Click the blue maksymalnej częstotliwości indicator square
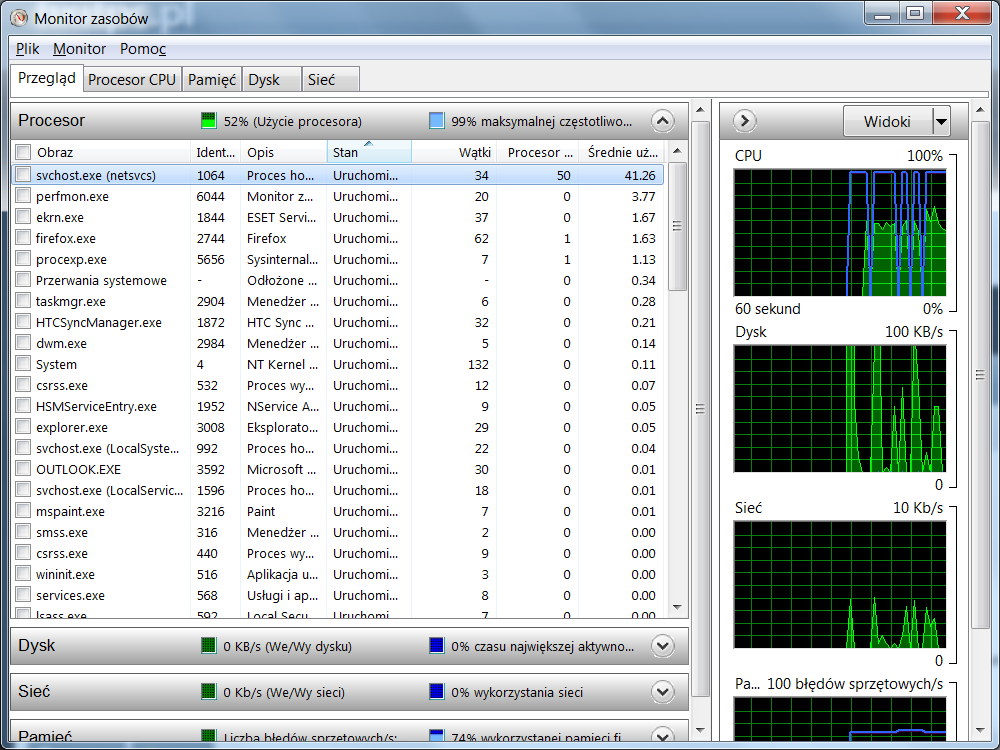The width and height of the screenshot is (1000, 750). (437, 121)
